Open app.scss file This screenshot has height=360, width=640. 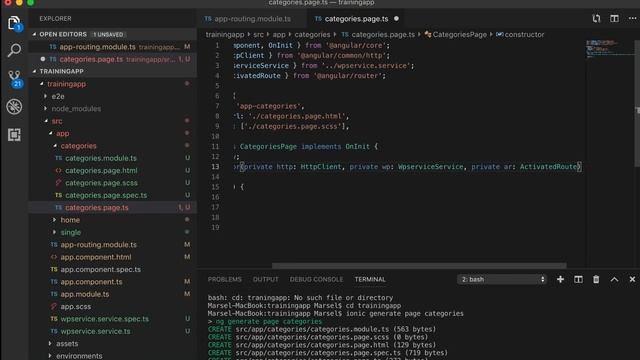pyautogui.click(x=113, y=307)
